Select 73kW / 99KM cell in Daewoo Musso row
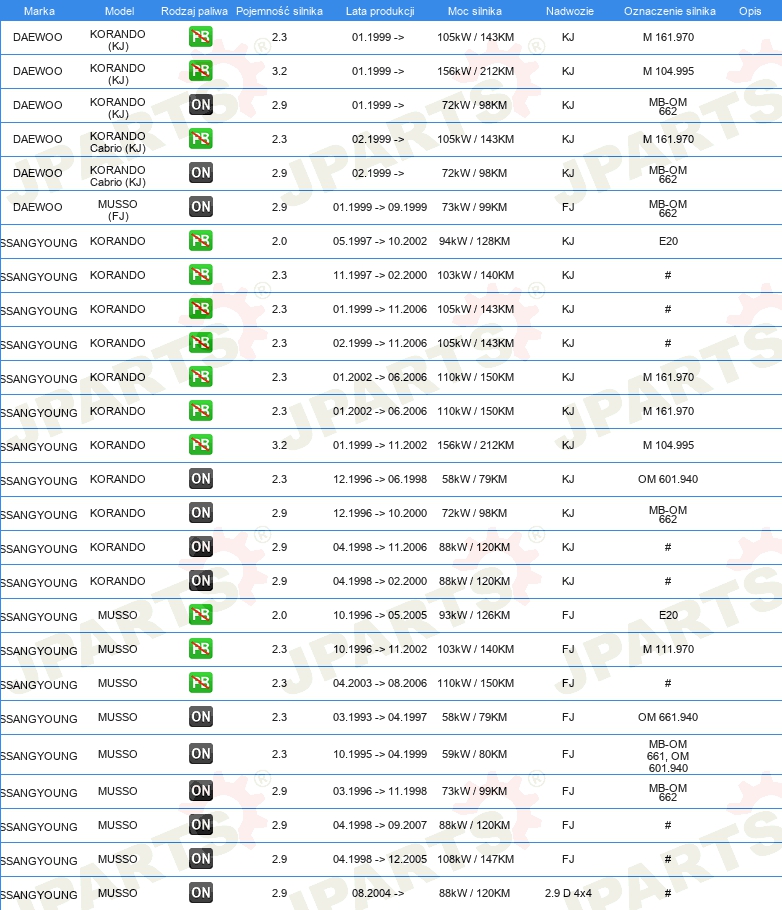 [x=474, y=207]
